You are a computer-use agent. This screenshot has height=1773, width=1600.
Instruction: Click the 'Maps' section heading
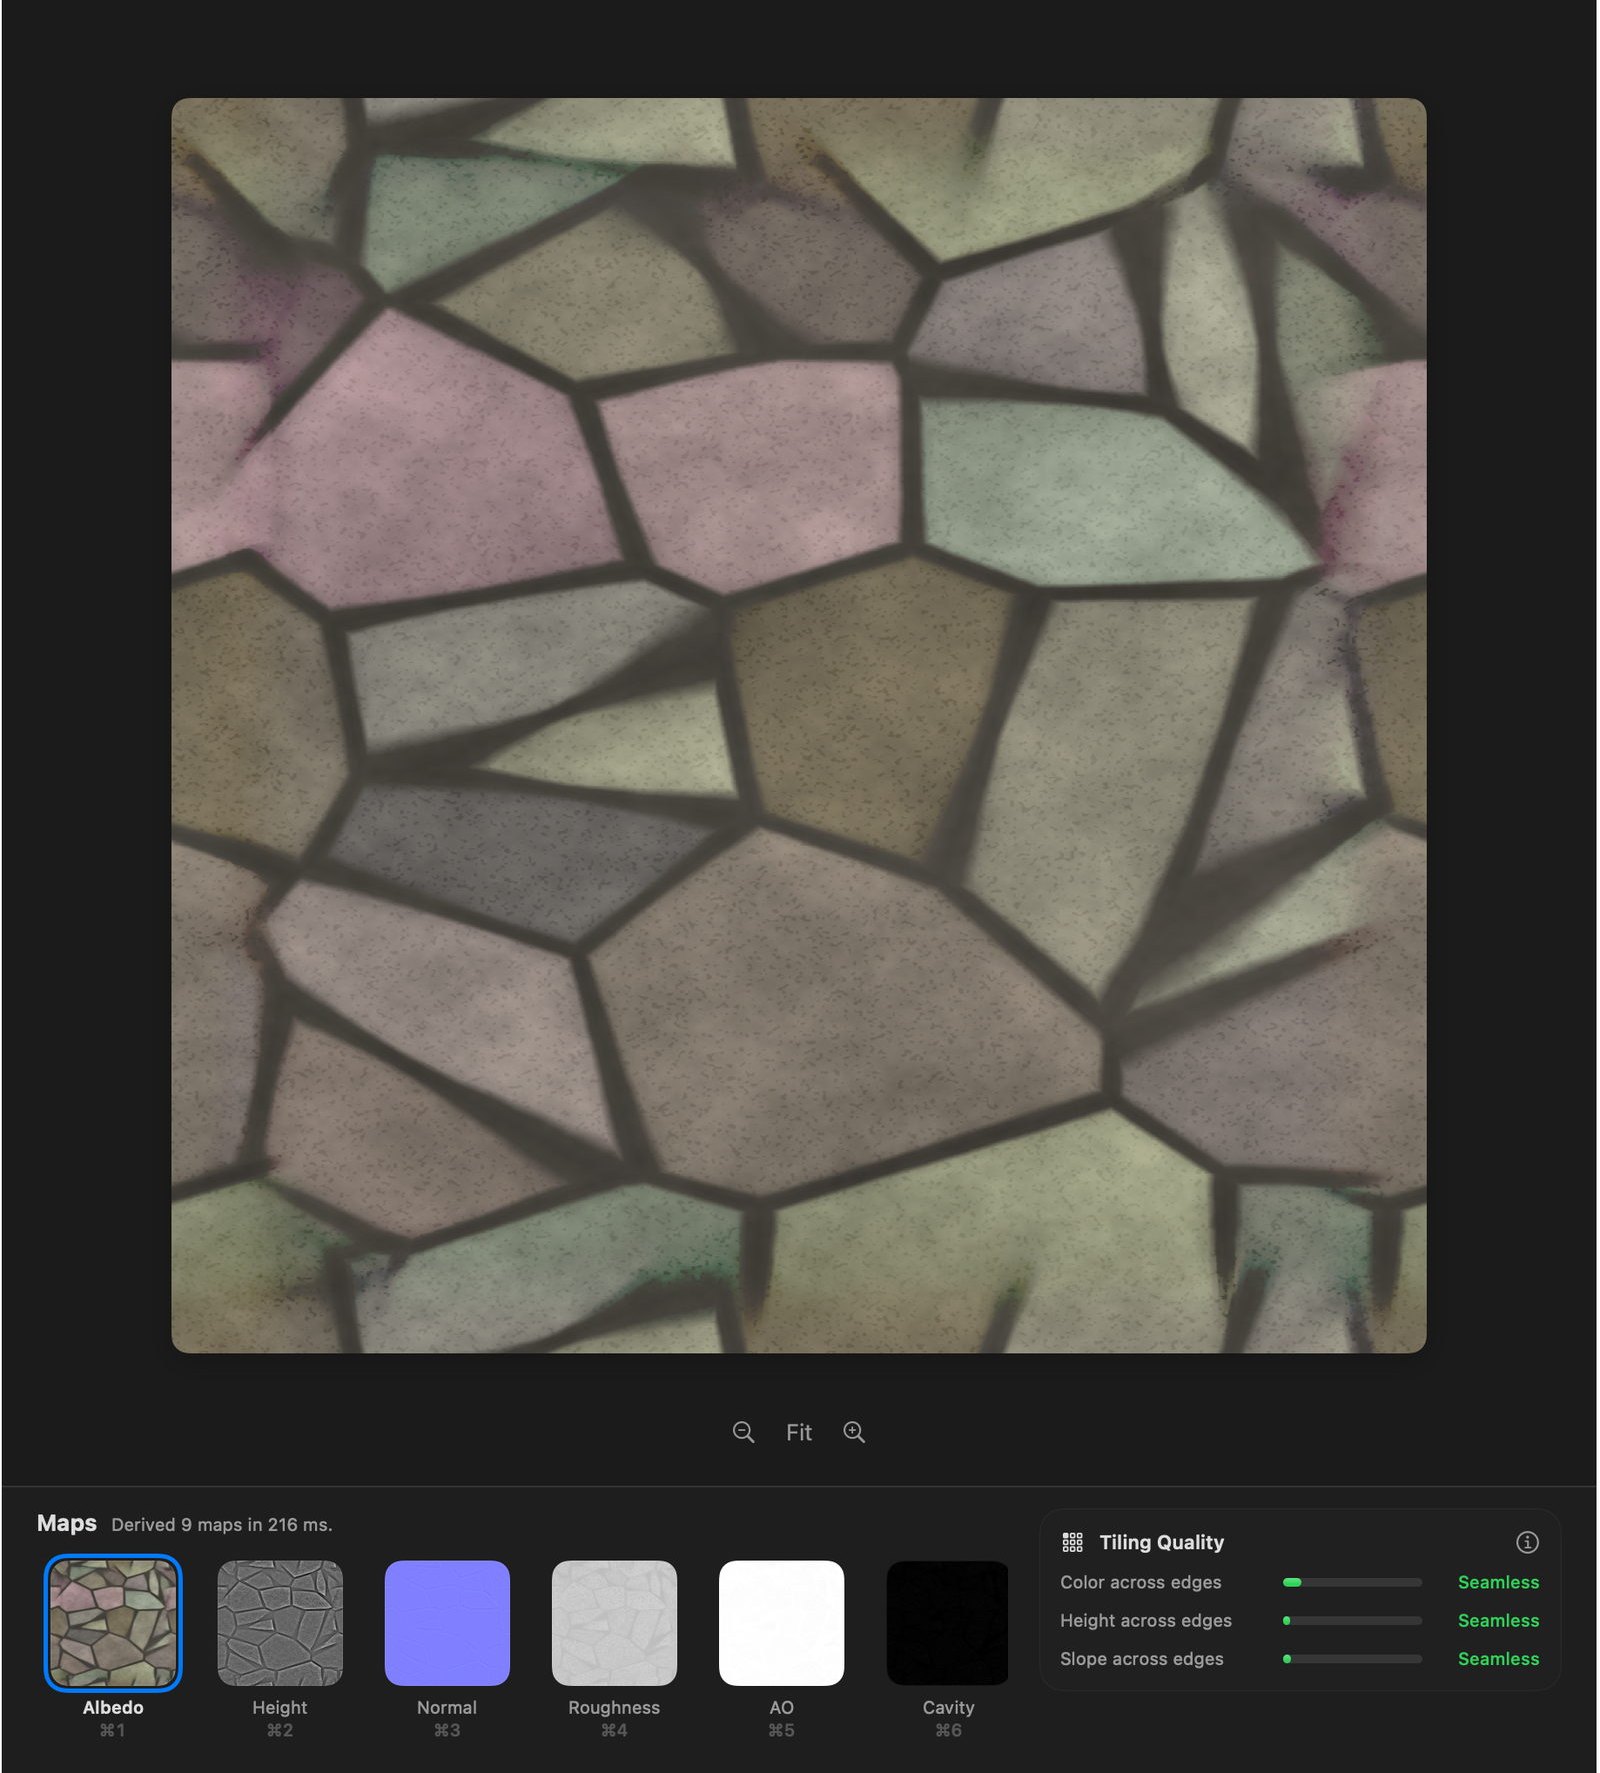[x=67, y=1523]
